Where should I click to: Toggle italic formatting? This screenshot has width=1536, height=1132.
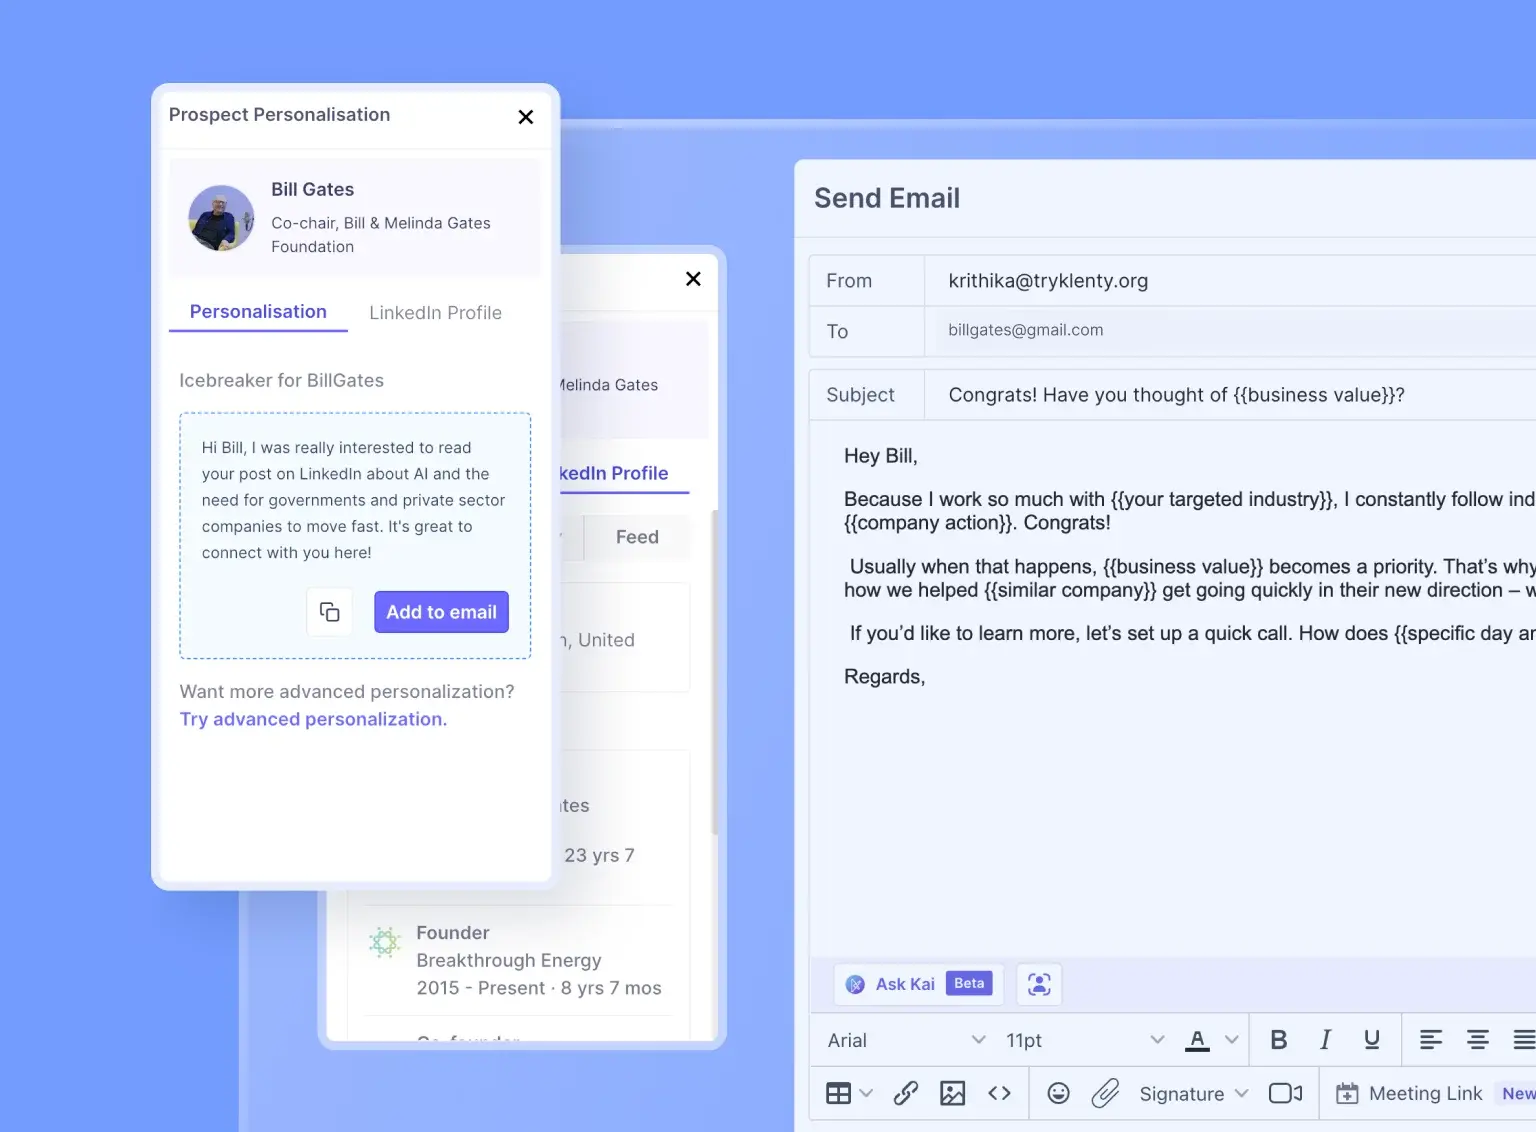click(x=1325, y=1040)
